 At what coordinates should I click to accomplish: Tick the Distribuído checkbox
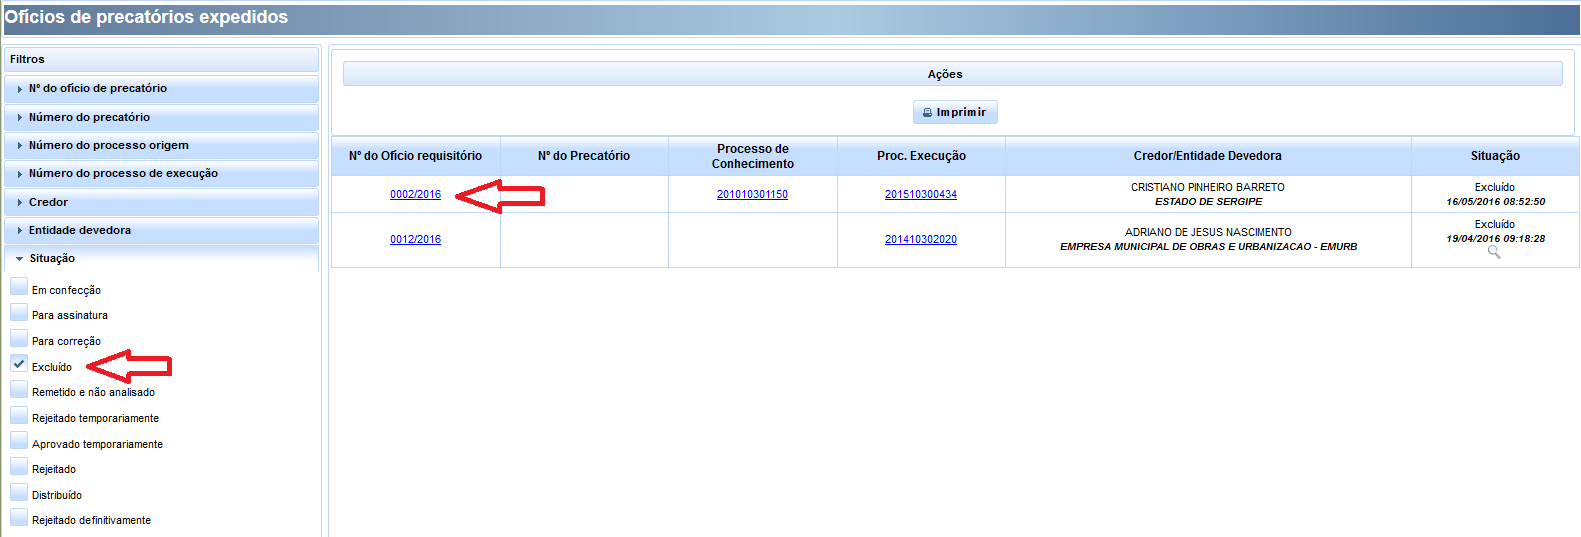coord(19,493)
